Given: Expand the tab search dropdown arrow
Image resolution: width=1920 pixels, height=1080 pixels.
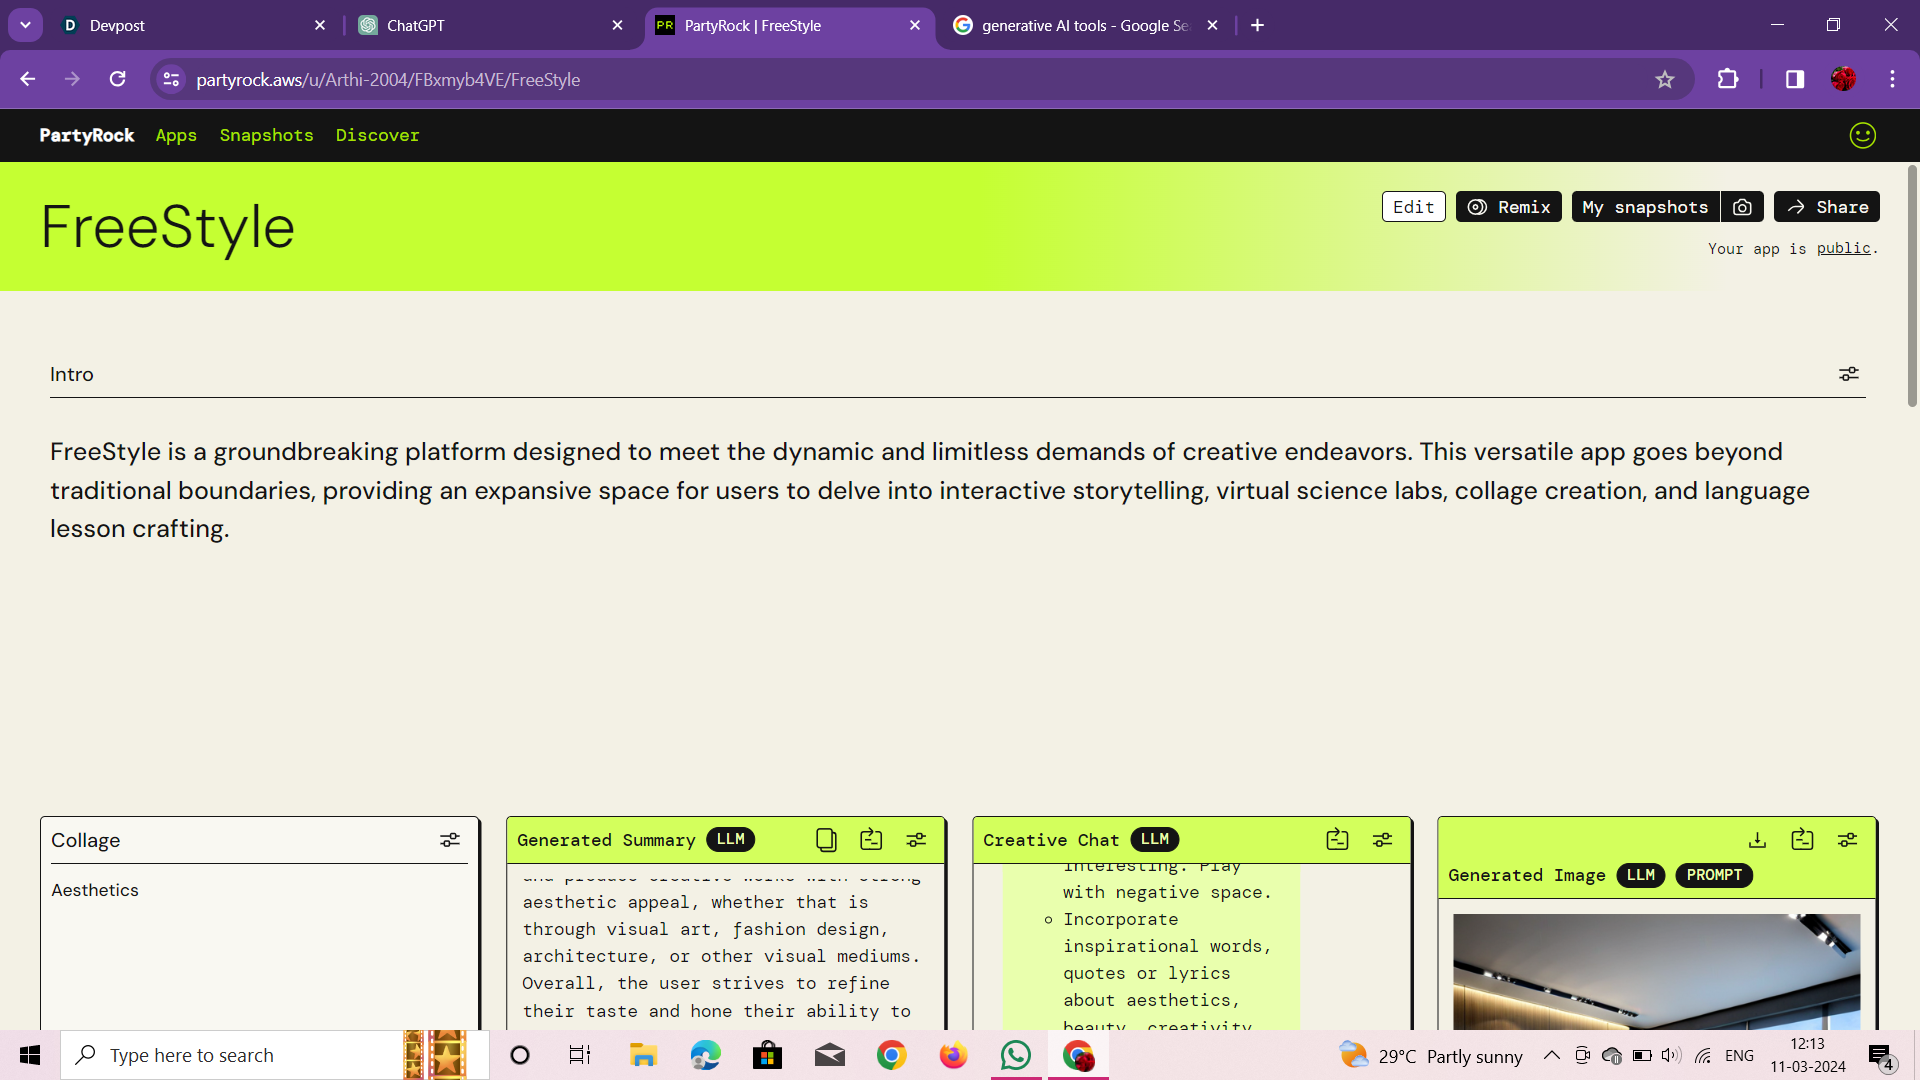Looking at the screenshot, I should point(25,25).
